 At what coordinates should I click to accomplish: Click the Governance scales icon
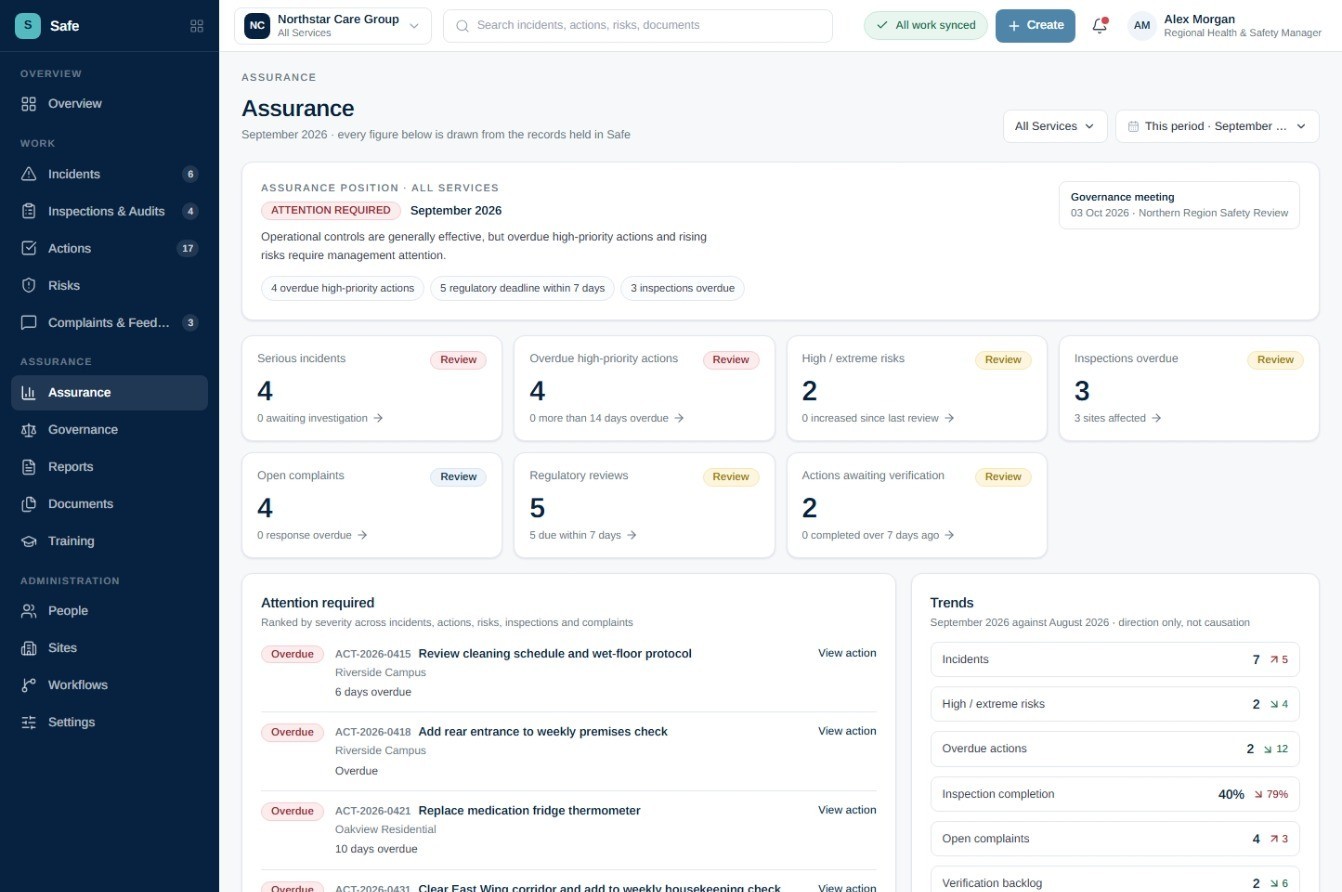(29, 429)
